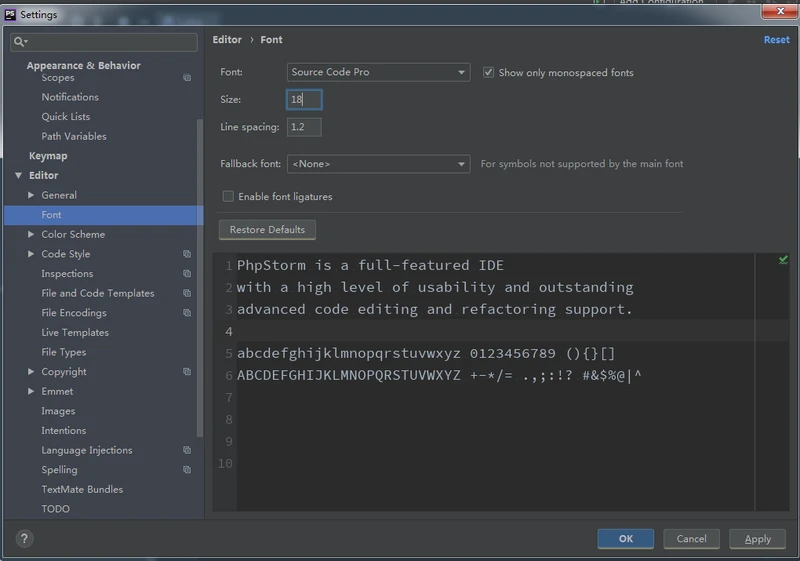Click the Apply button
This screenshot has width=800, height=561.
757,539
